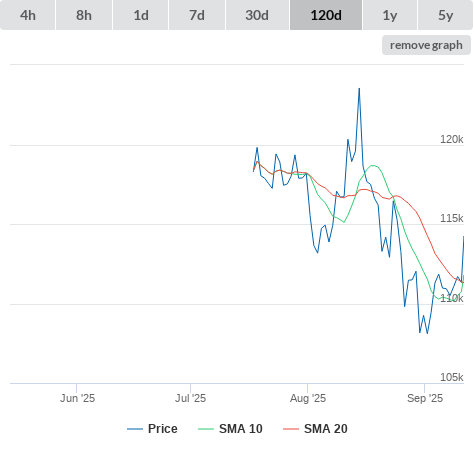Click the Aug '25 axis label

tap(308, 398)
